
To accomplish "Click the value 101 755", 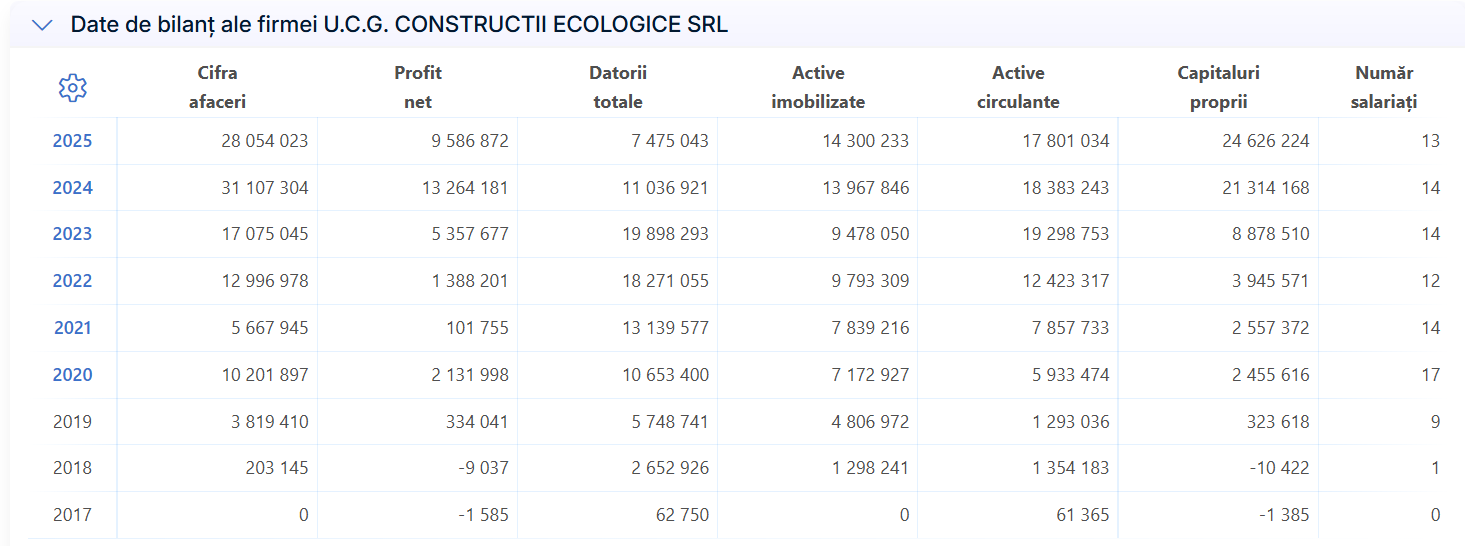I will click(479, 328).
